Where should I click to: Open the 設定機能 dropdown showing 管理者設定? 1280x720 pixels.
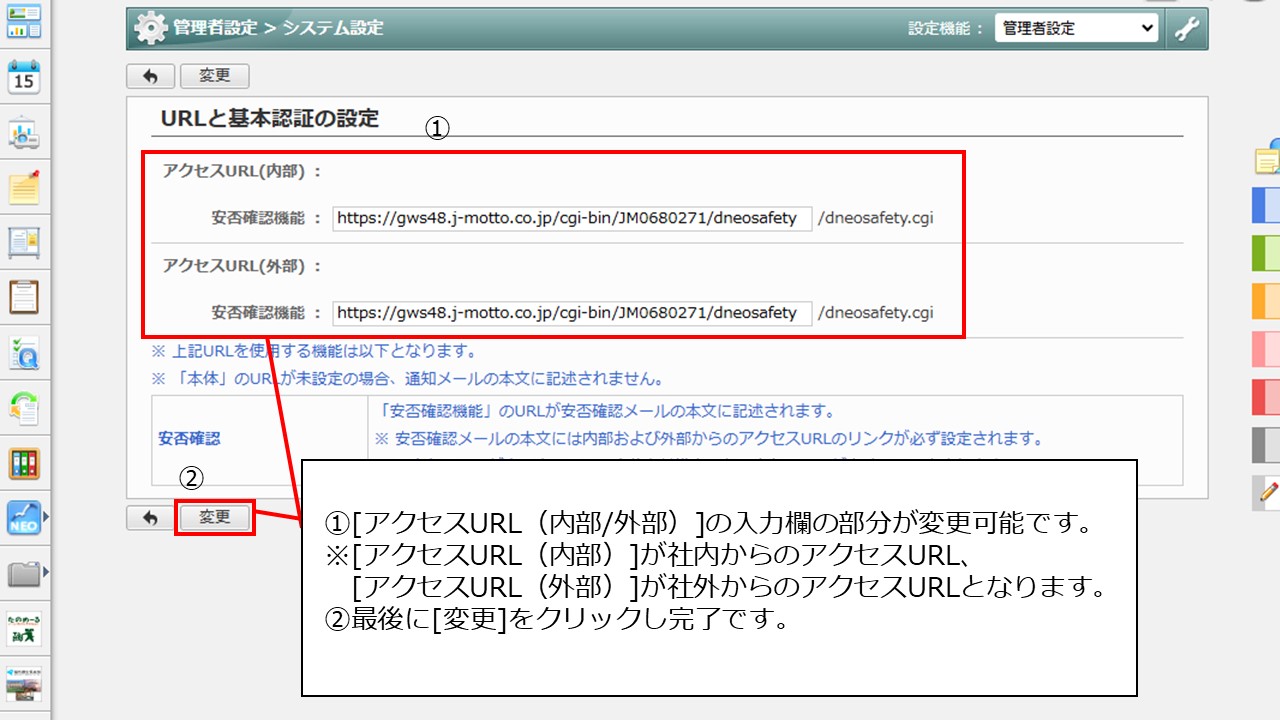click(x=1076, y=29)
